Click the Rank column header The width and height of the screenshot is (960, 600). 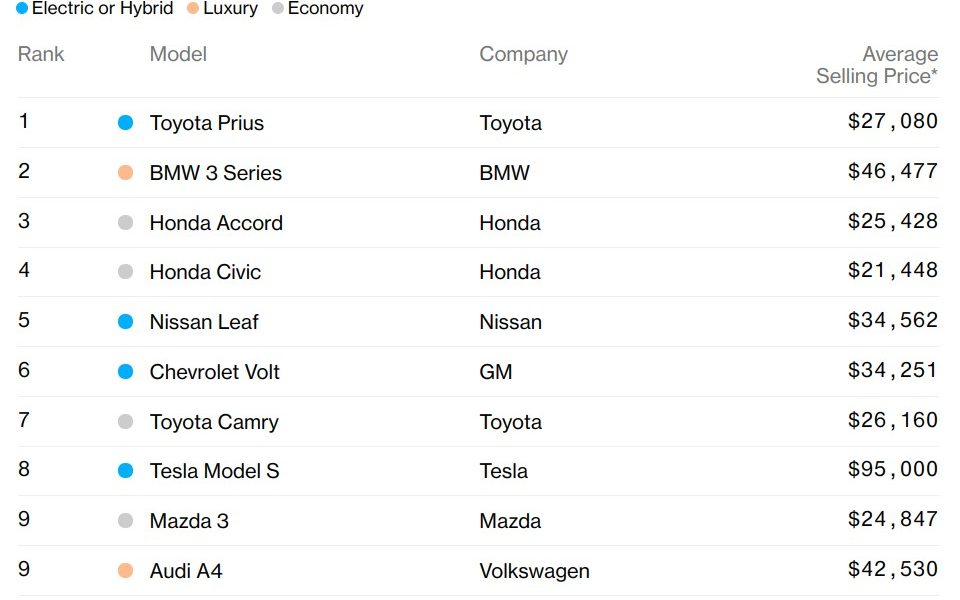click(x=41, y=54)
